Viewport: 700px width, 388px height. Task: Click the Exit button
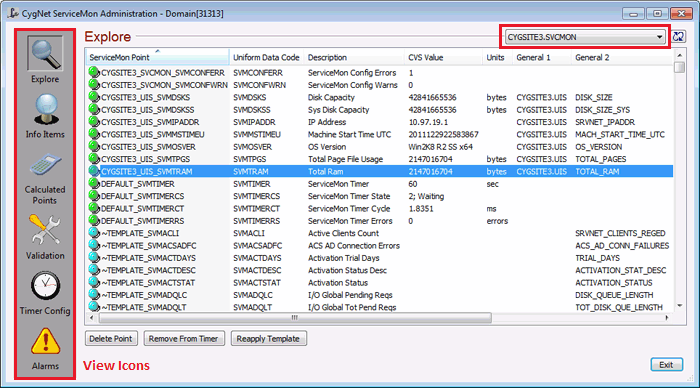tap(666, 365)
